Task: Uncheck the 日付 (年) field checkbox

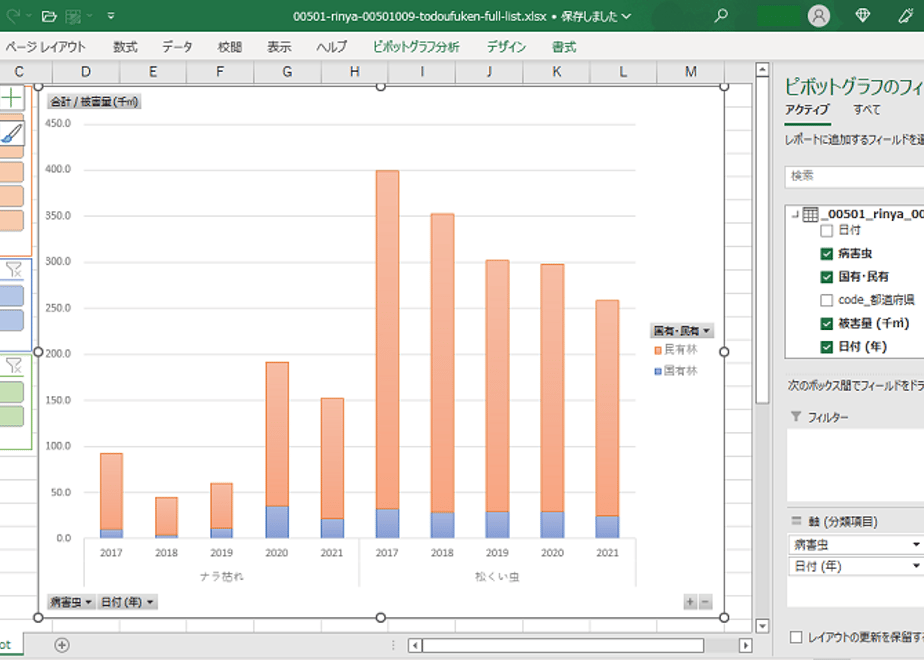Action: [x=827, y=347]
